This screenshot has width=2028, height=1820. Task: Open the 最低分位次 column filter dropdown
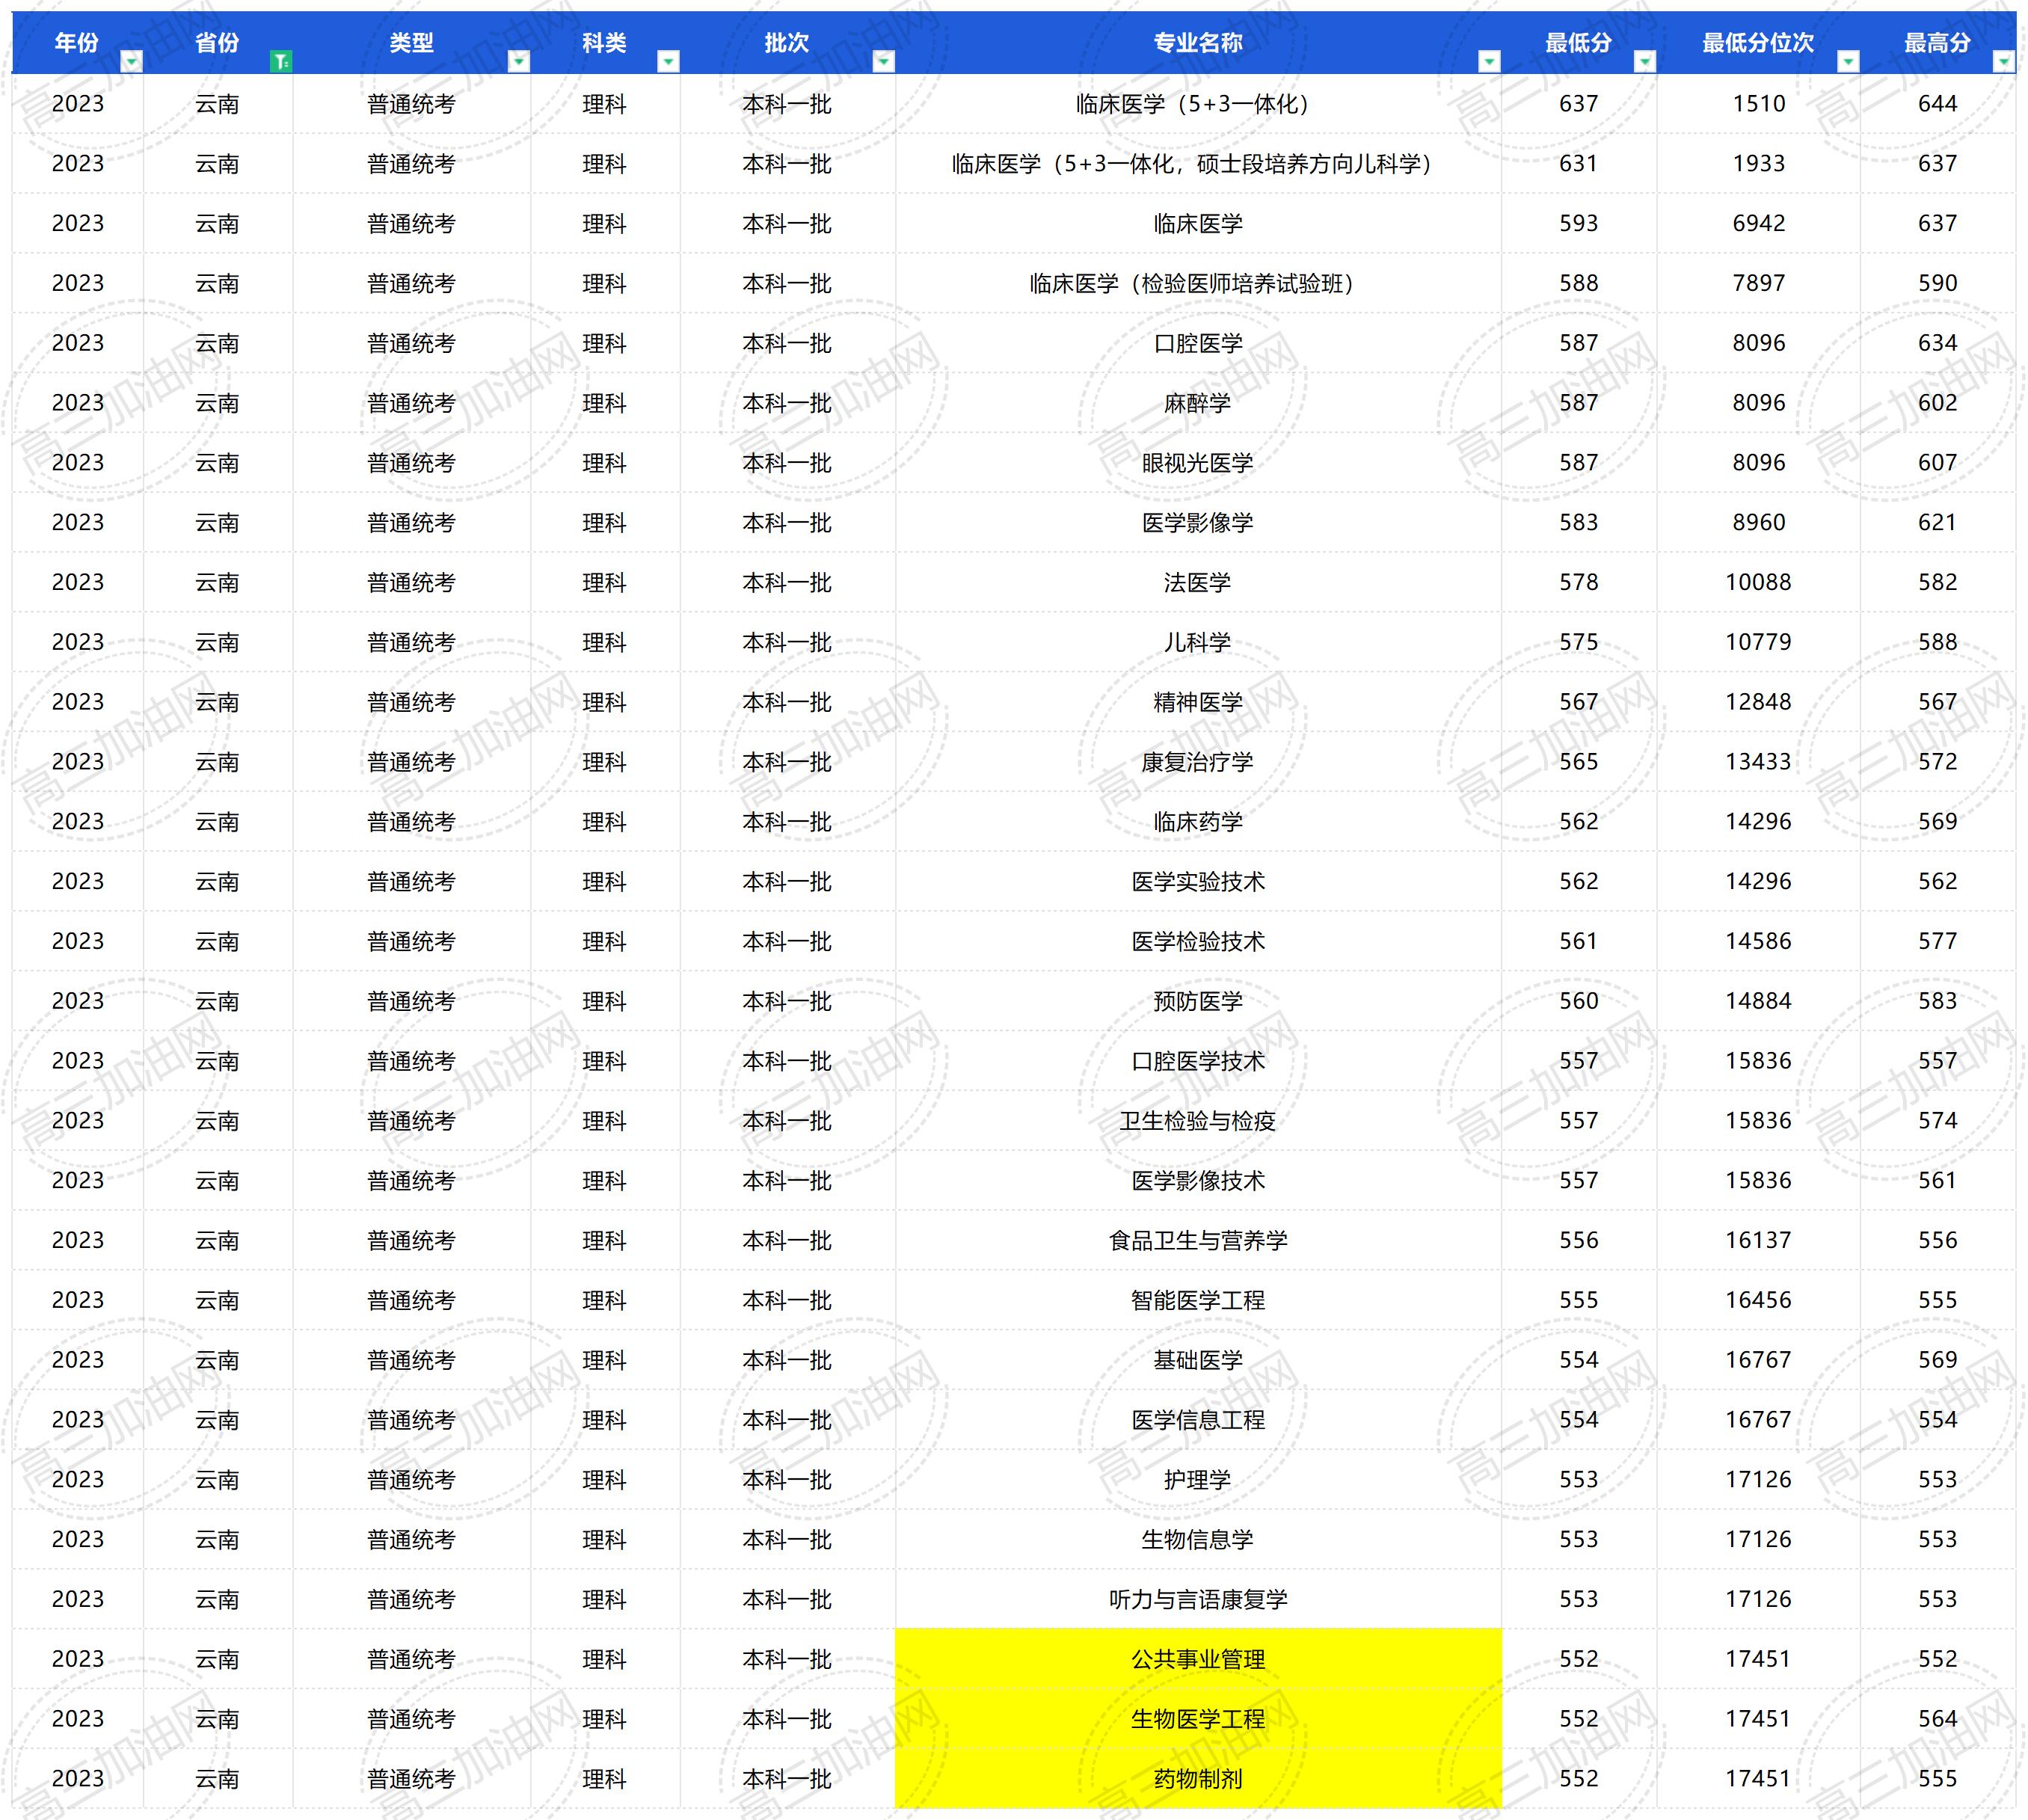(1848, 62)
